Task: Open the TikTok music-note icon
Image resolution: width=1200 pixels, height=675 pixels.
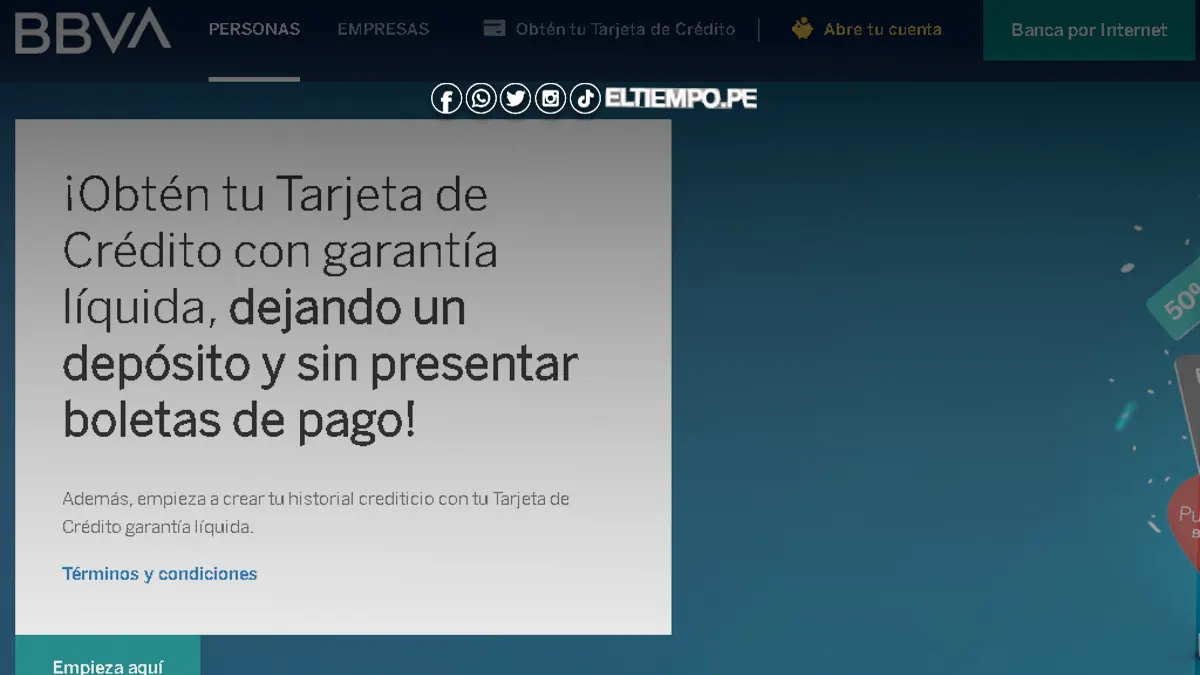Action: 584,98
